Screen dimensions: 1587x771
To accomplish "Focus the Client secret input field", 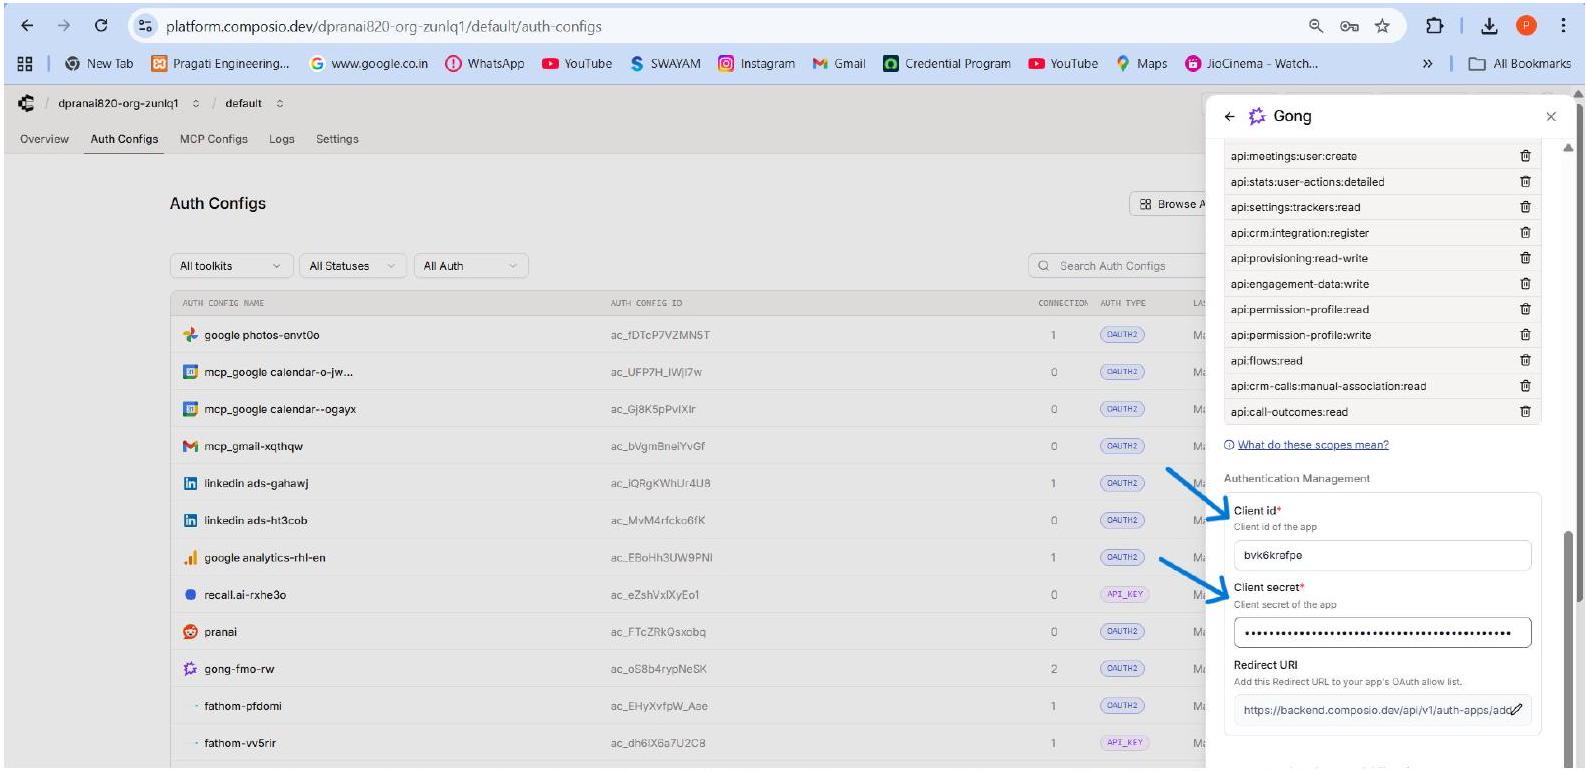I will coord(1382,632).
